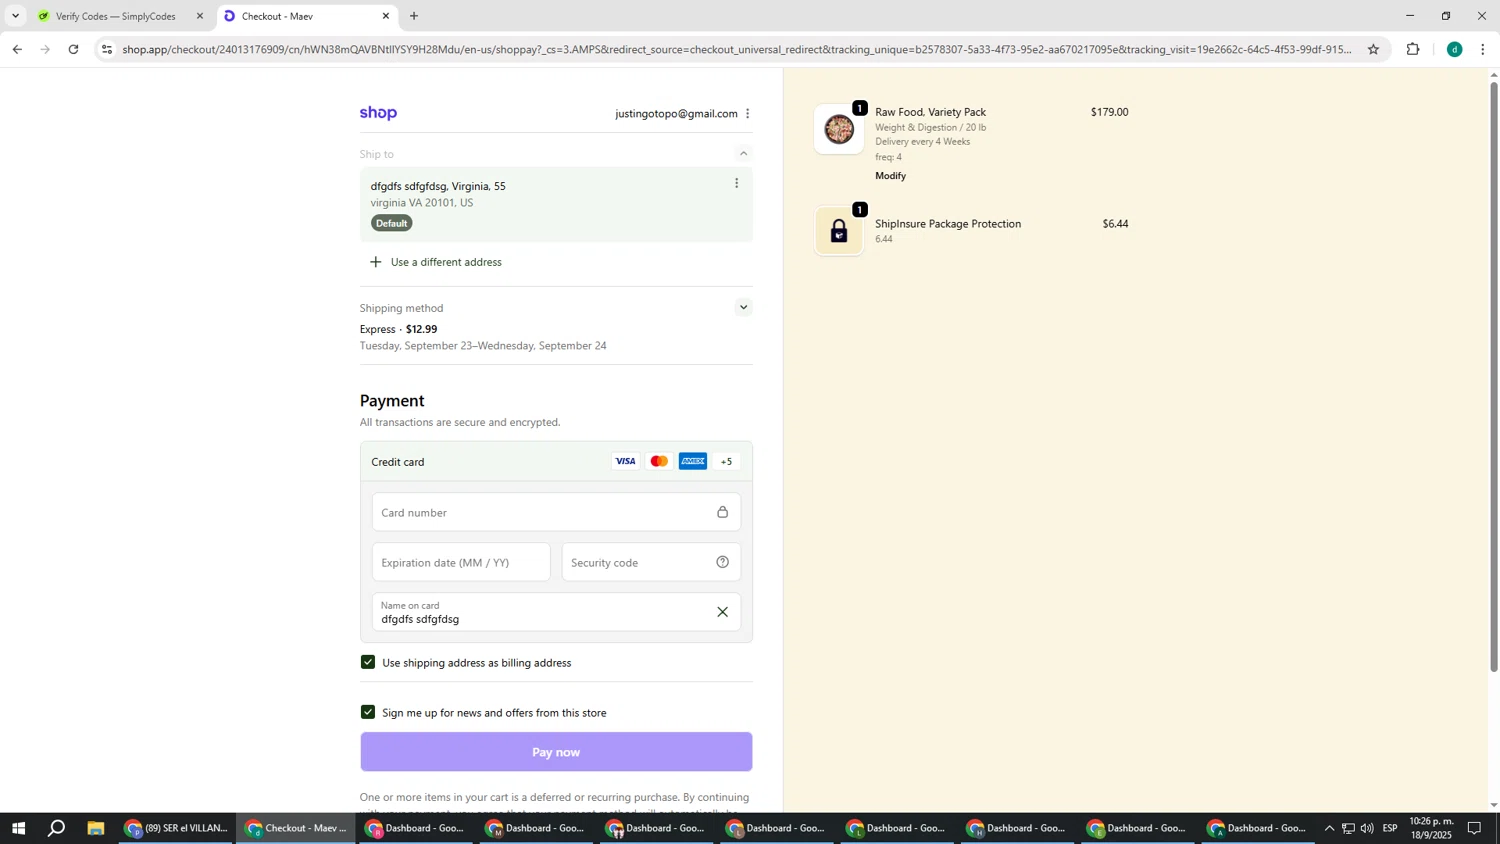Screen dimensions: 1500x844
Task: Click the lock icon in the card number field
Action: point(722,512)
